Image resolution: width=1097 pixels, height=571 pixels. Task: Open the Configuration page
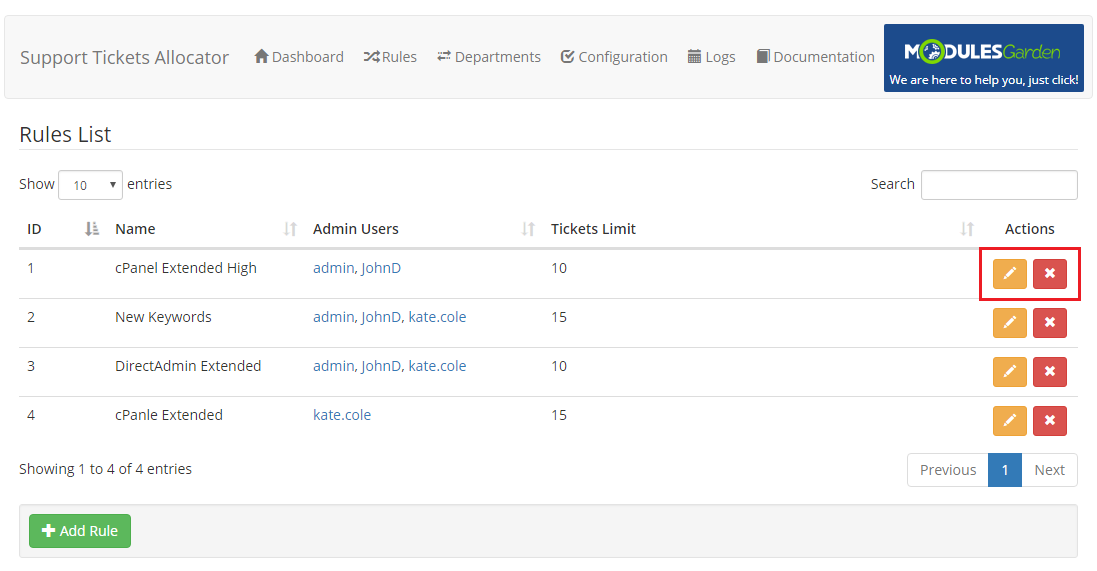click(614, 57)
